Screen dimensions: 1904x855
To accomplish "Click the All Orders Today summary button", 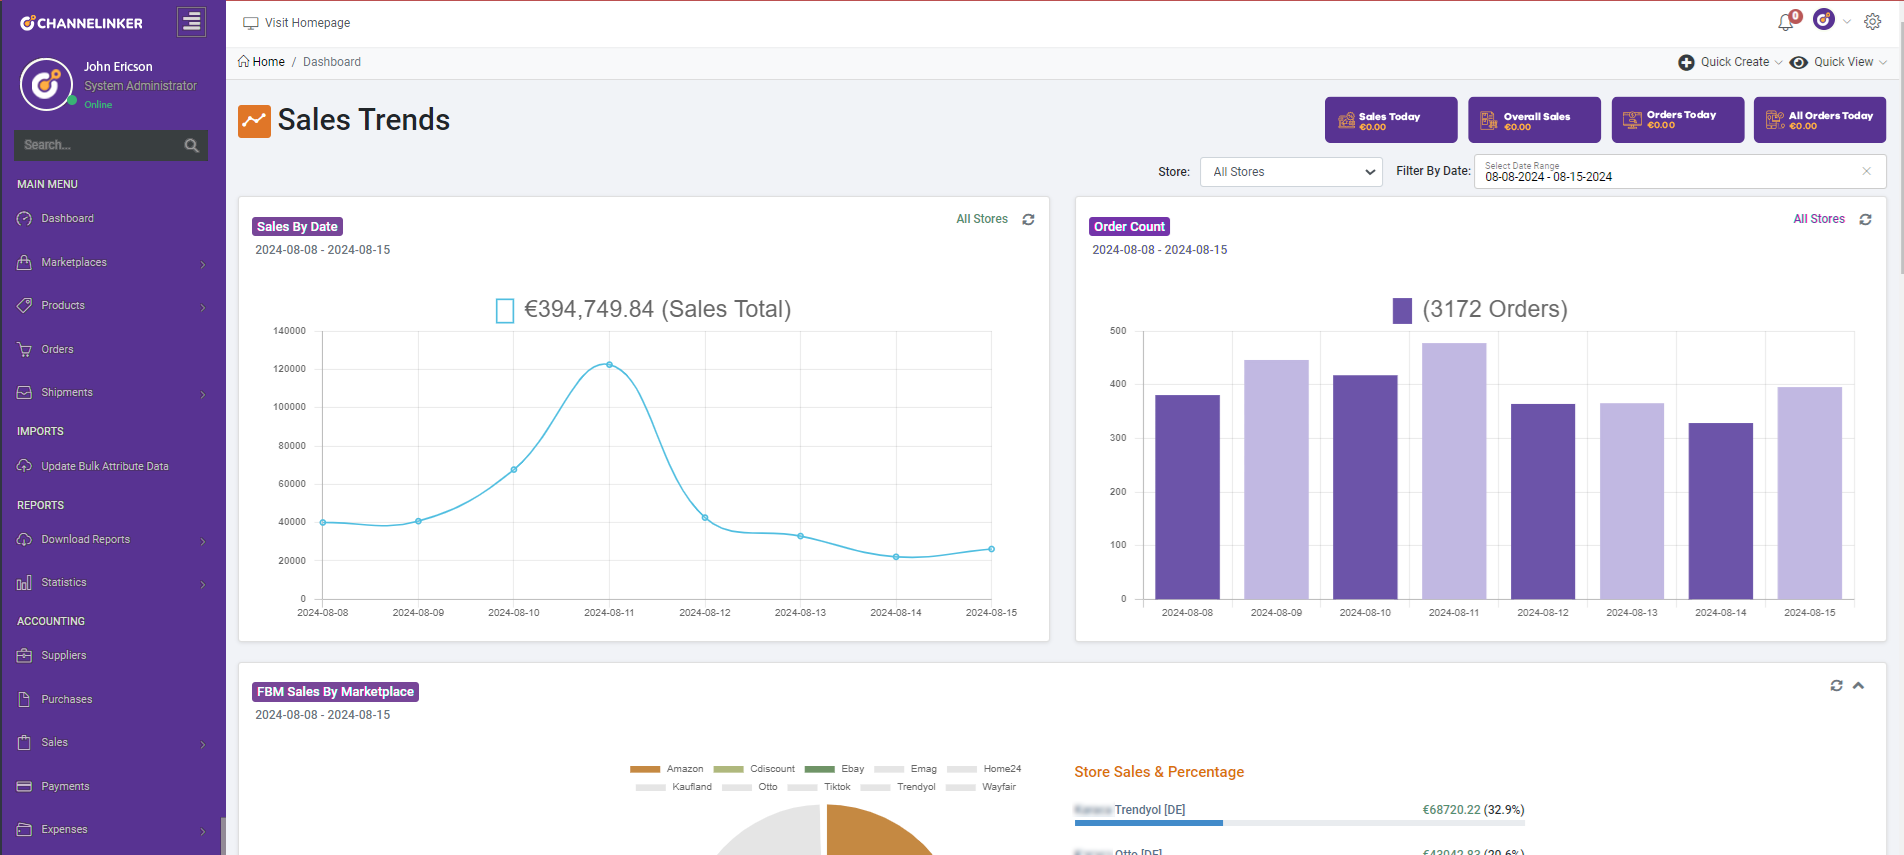I will coord(1820,120).
